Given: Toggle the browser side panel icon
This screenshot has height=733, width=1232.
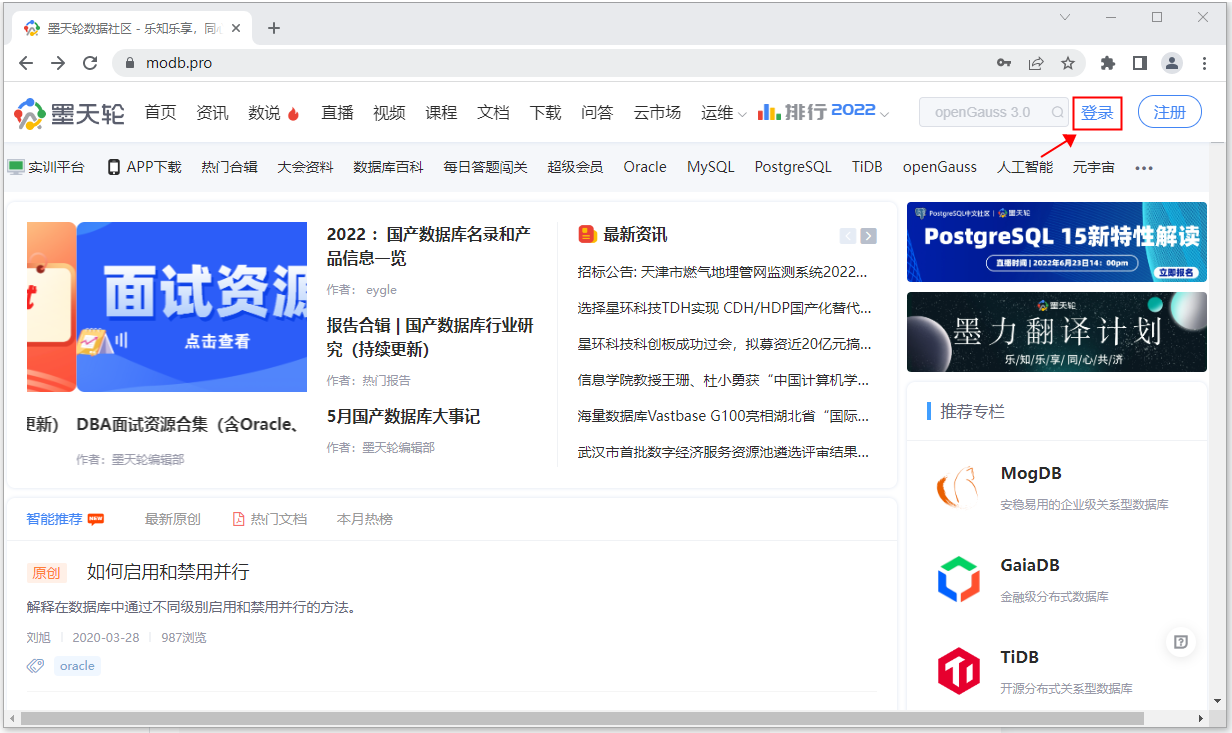Looking at the screenshot, I should click(1139, 63).
